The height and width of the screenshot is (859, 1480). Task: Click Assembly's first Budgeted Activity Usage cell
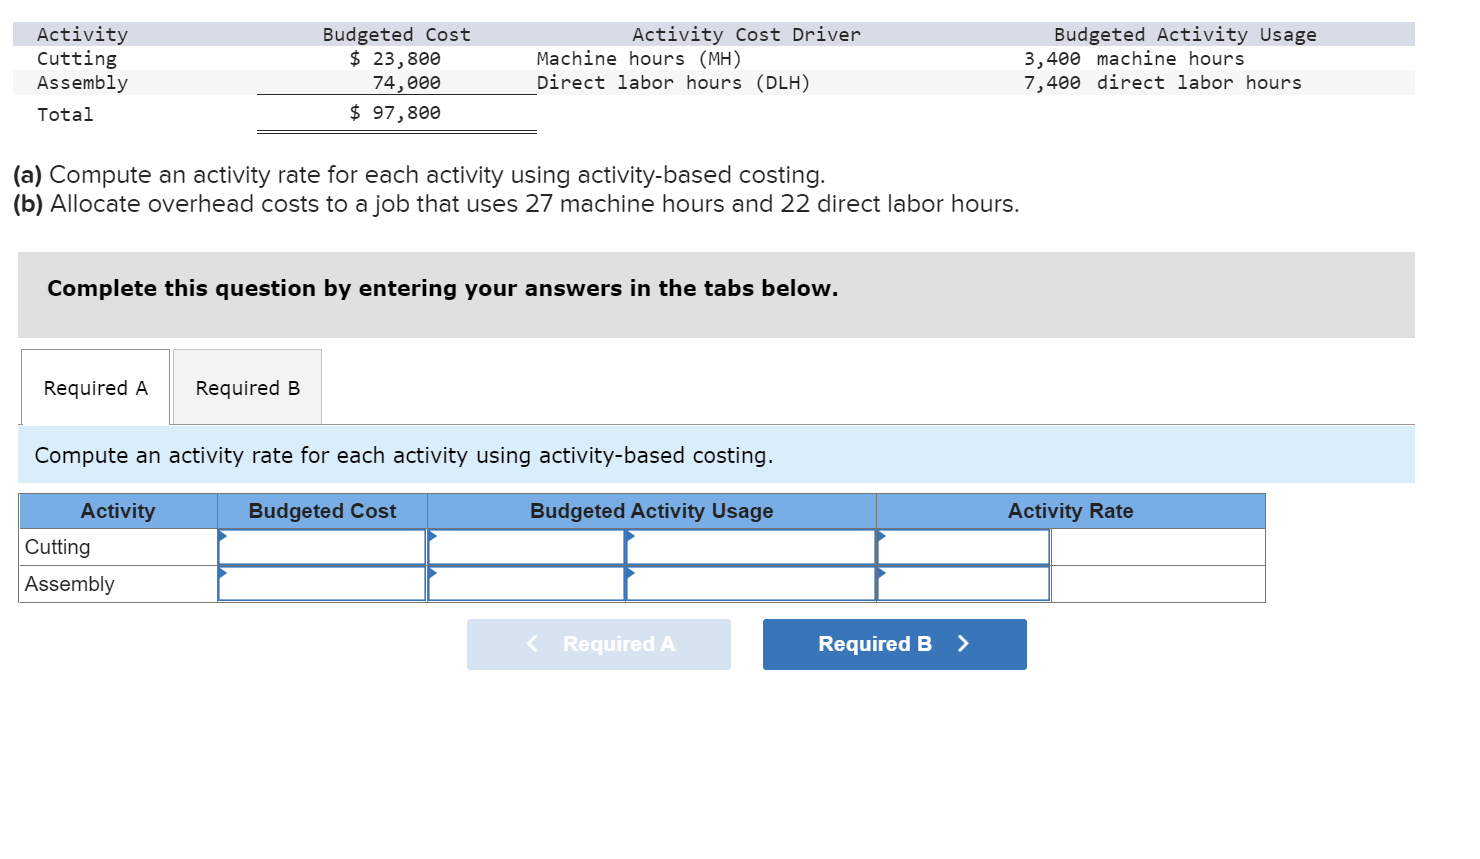click(525, 583)
